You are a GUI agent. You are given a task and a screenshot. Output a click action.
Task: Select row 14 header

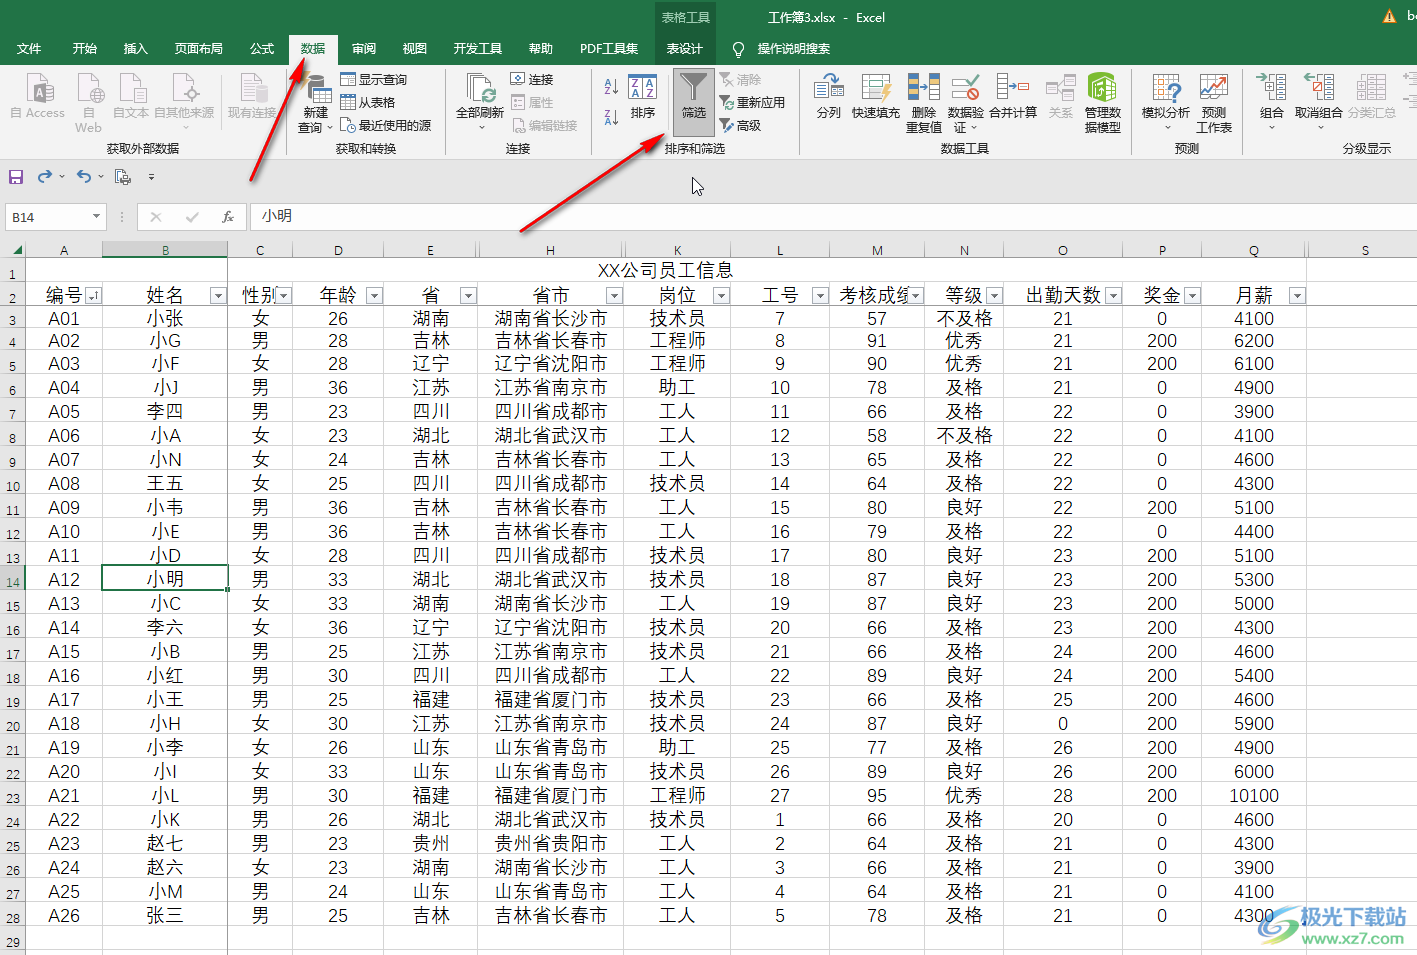point(13,580)
